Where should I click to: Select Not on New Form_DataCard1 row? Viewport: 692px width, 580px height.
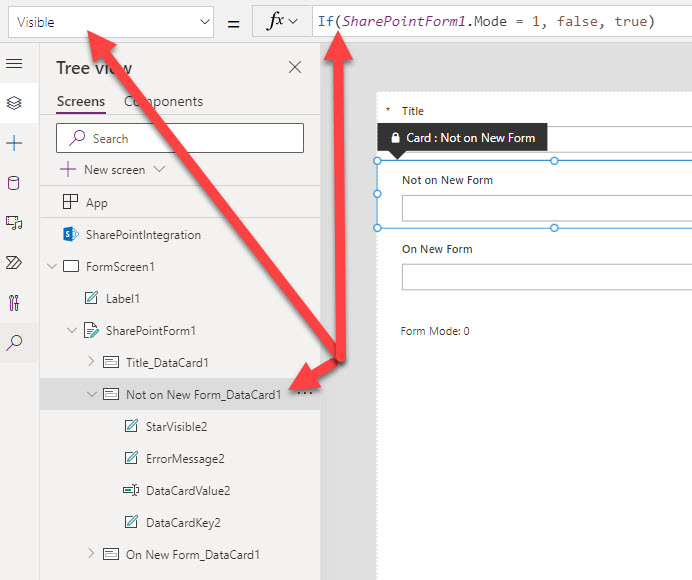(180, 394)
